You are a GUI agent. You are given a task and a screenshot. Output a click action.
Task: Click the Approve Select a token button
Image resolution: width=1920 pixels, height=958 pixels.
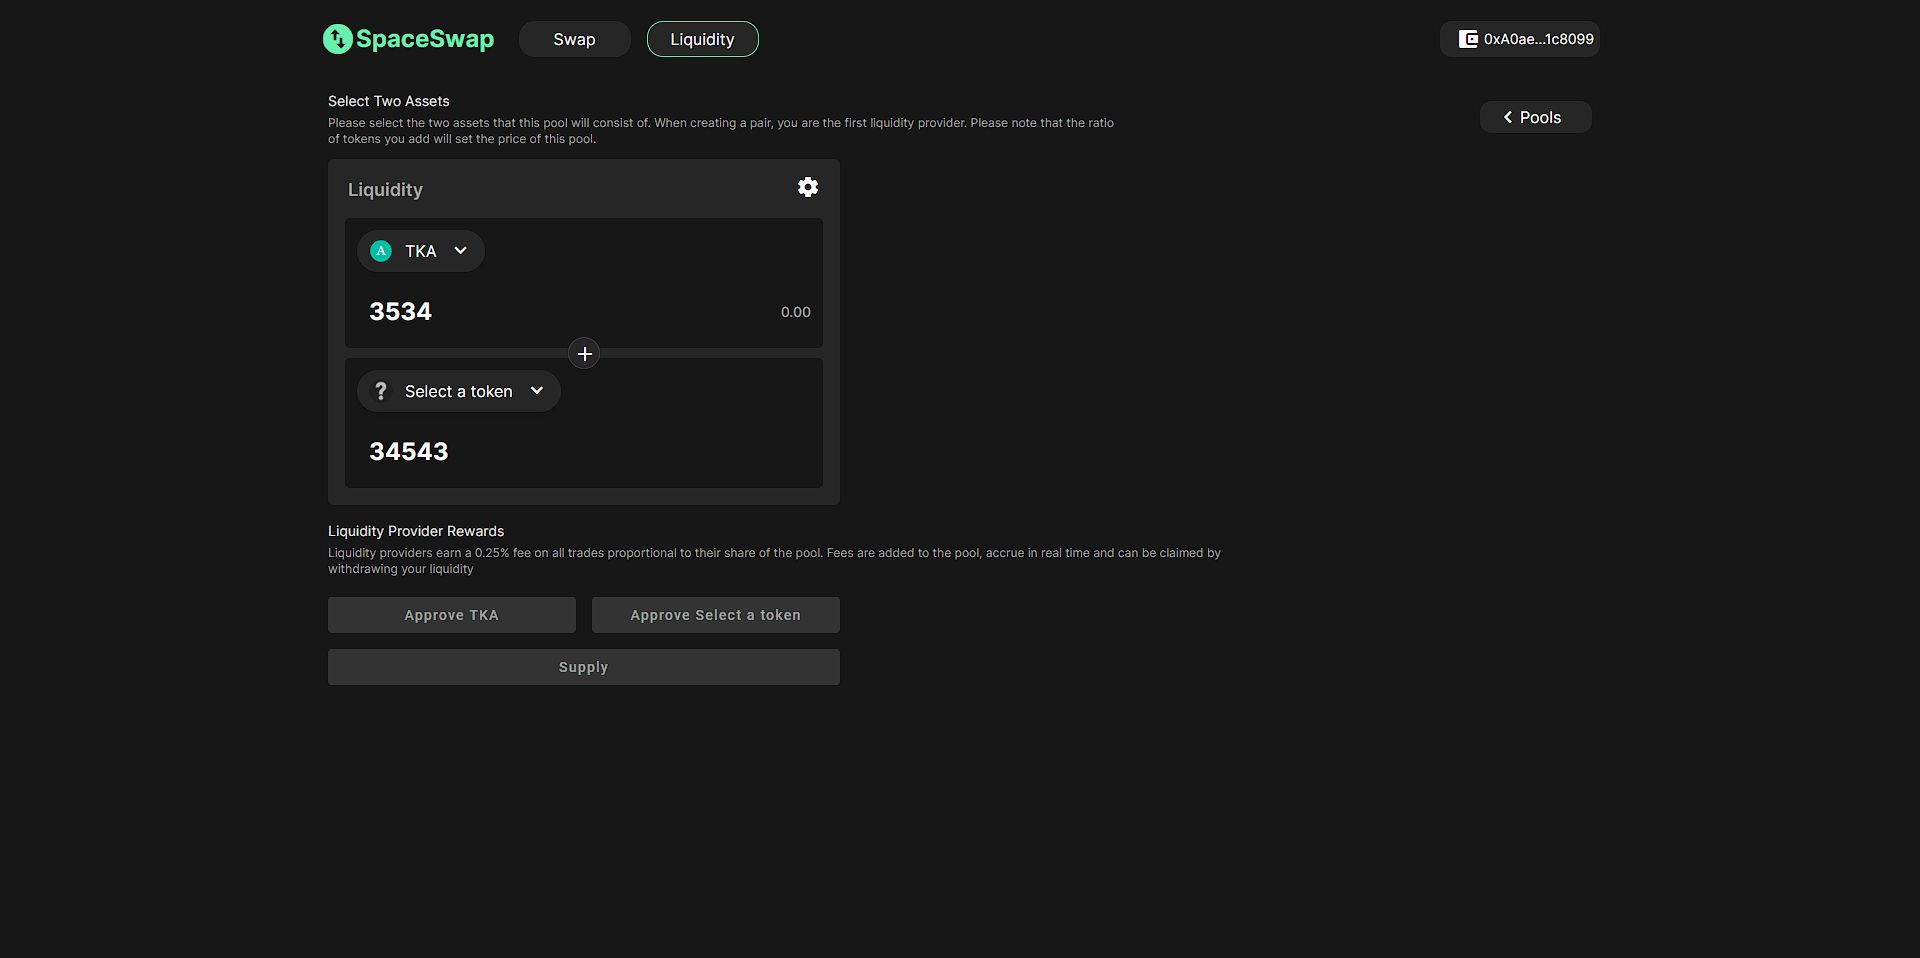[716, 615]
